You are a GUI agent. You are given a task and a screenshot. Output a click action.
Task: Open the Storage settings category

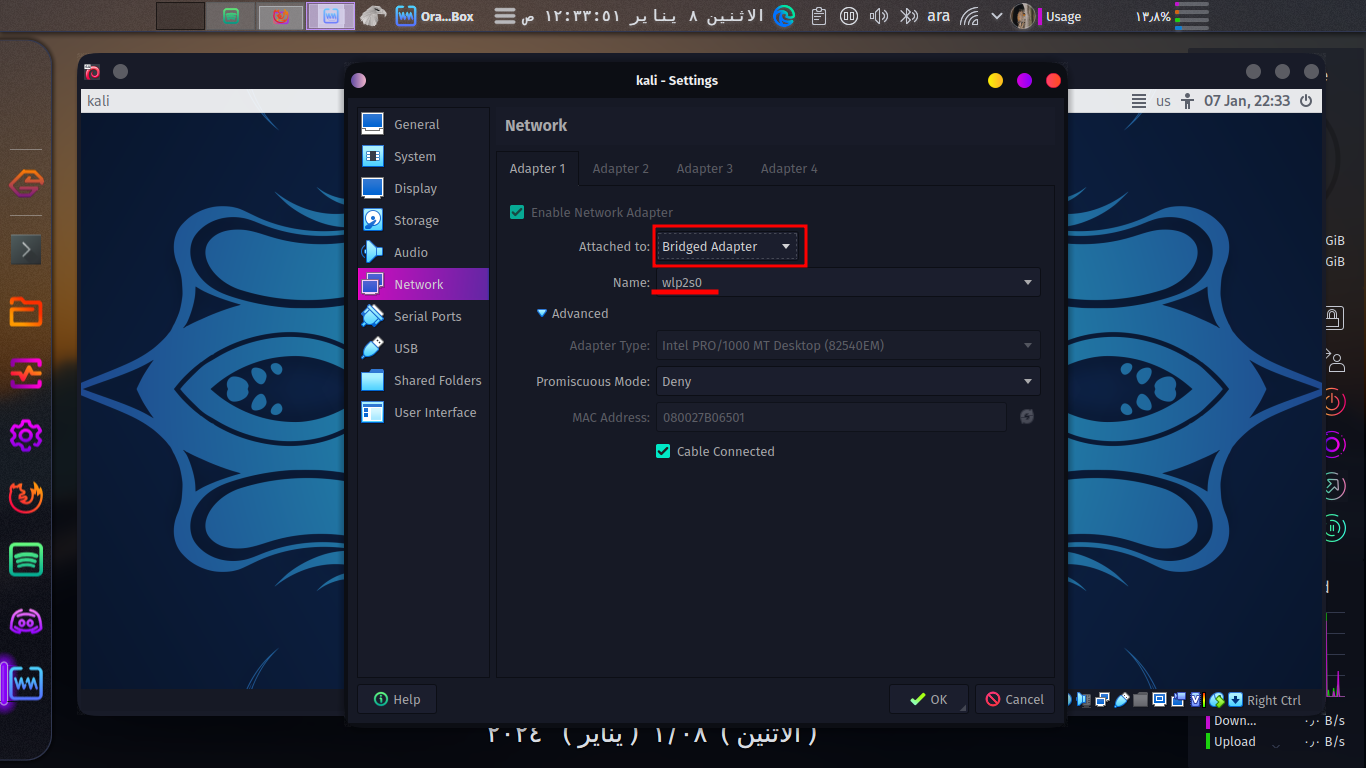[423, 220]
